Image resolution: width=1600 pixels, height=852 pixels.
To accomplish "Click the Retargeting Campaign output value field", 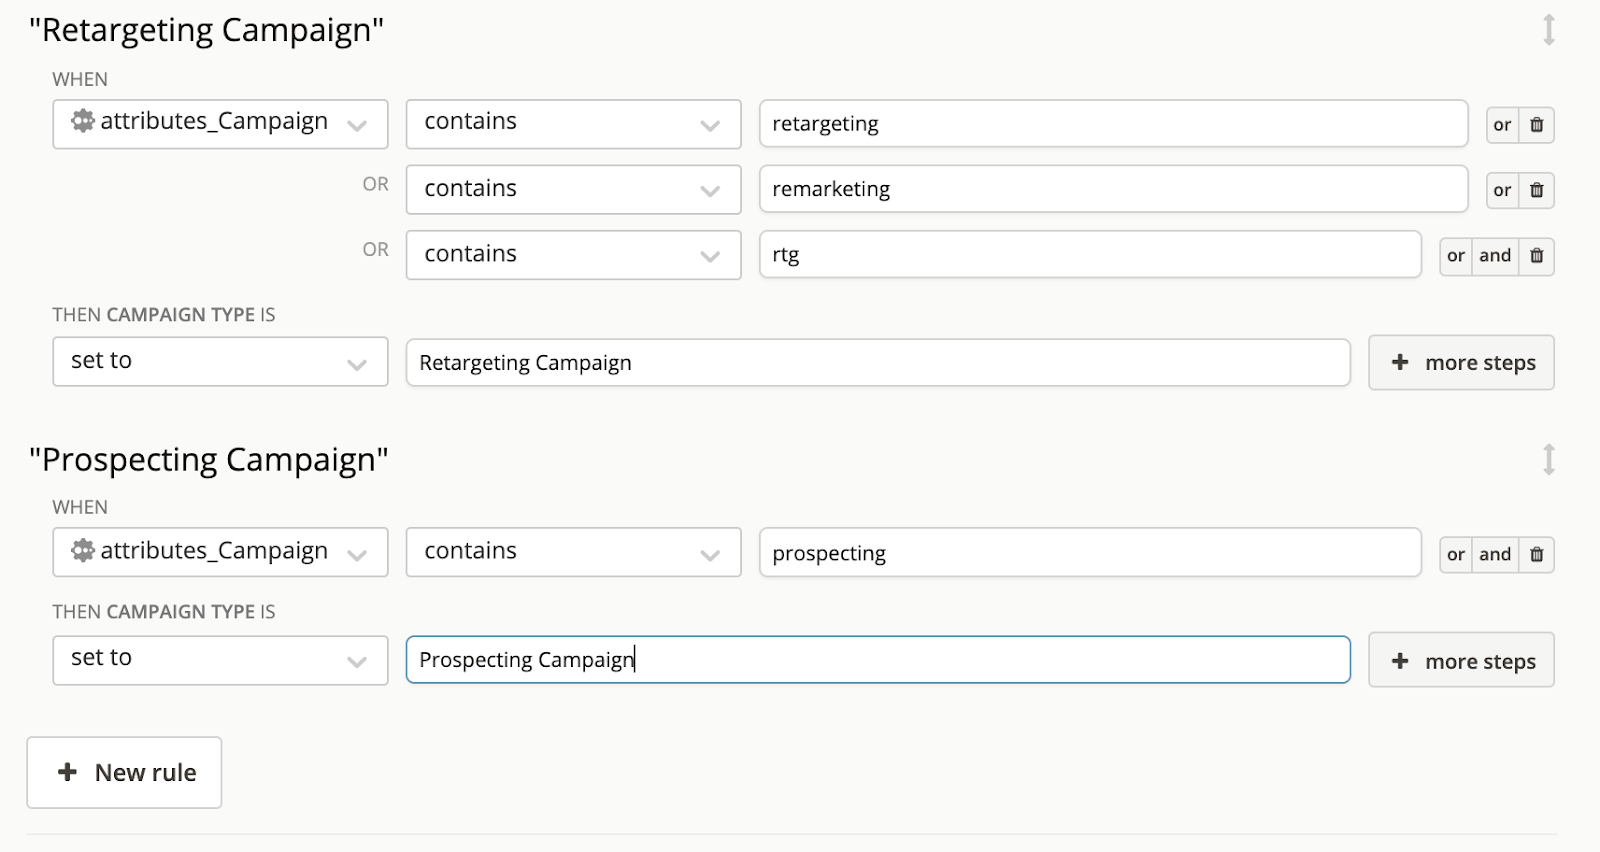I will pos(877,362).
